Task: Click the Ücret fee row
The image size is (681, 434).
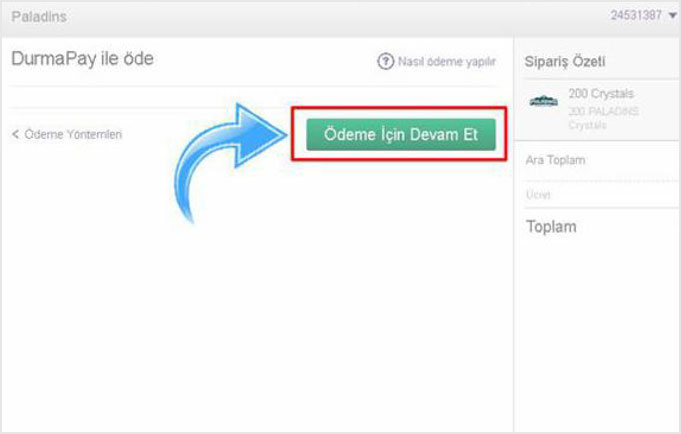Action: pos(540,194)
